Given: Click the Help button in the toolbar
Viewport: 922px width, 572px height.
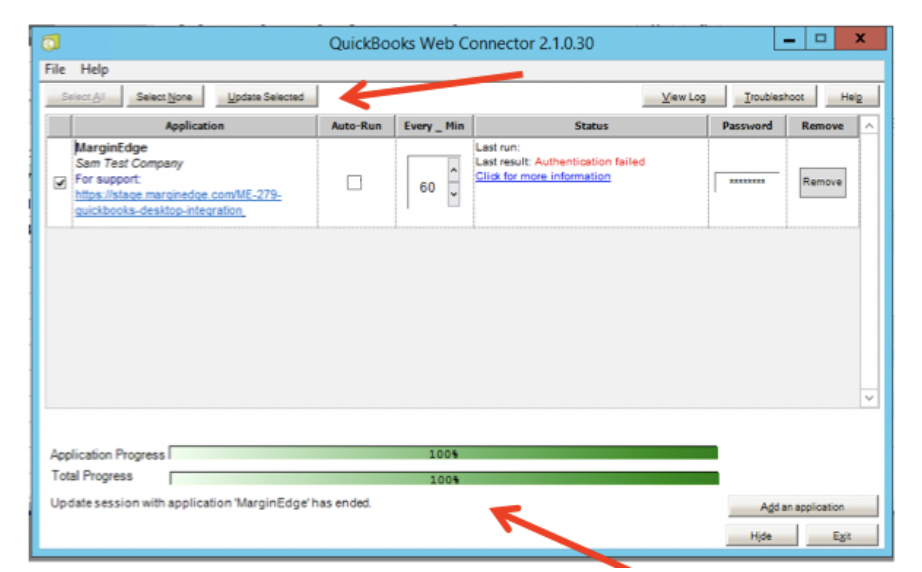Looking at the screenshot, I should click(851, 96).
